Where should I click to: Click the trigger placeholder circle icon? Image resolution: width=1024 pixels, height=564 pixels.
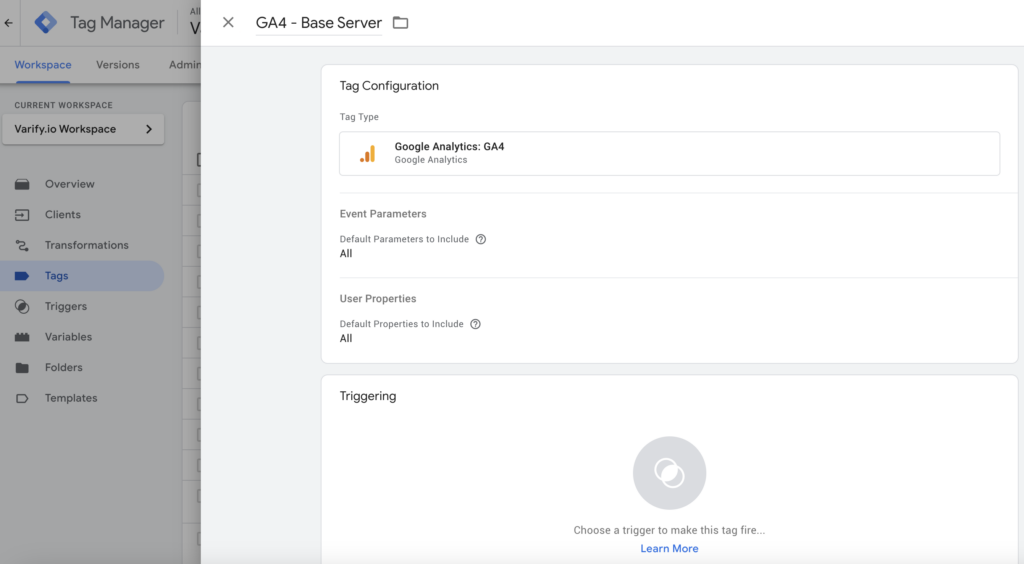(x=669, y=473)
